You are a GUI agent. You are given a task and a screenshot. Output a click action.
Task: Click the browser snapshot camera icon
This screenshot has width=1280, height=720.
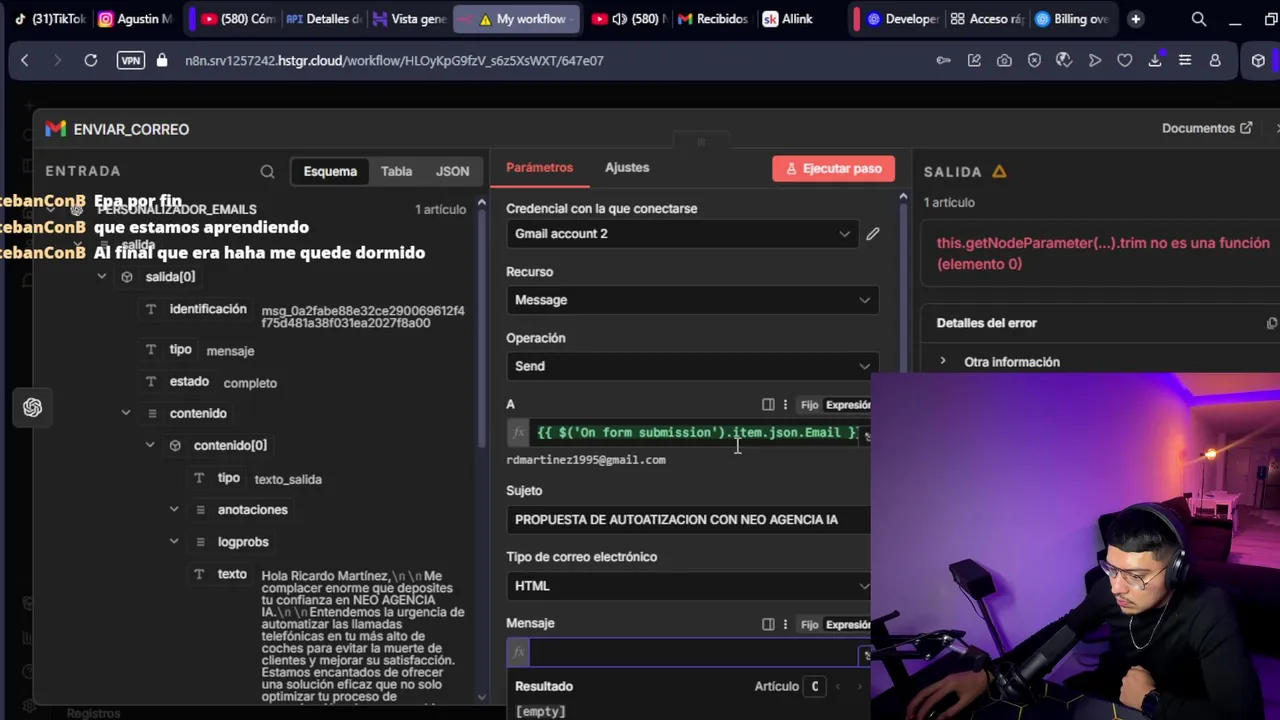click(1004, 60)
